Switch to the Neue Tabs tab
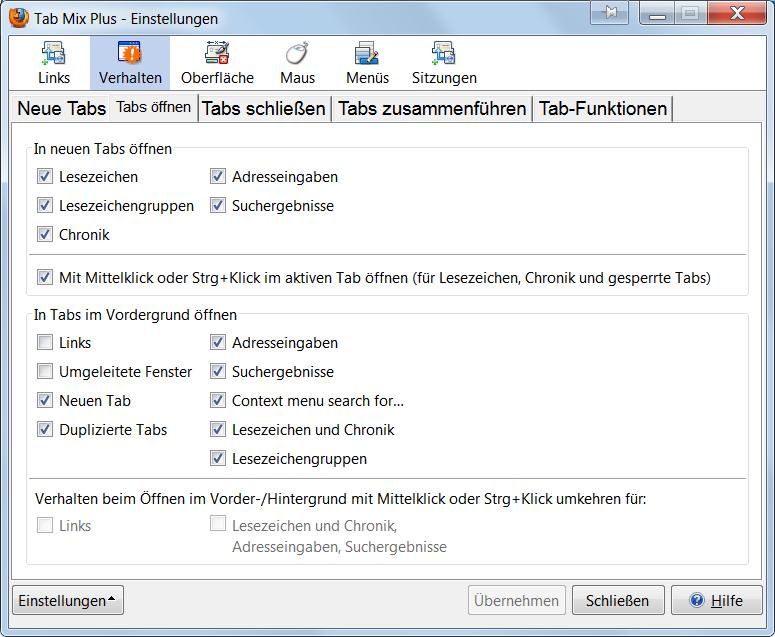The image size is (775, 637). (x=61, y=108)
